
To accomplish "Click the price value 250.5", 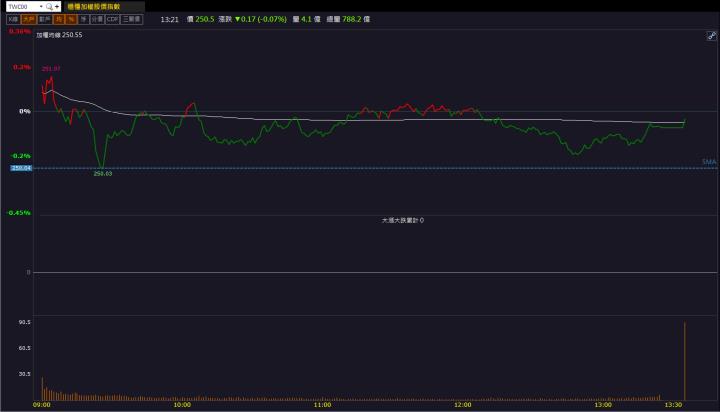I will pyautogui.click(x=205, y=19).
